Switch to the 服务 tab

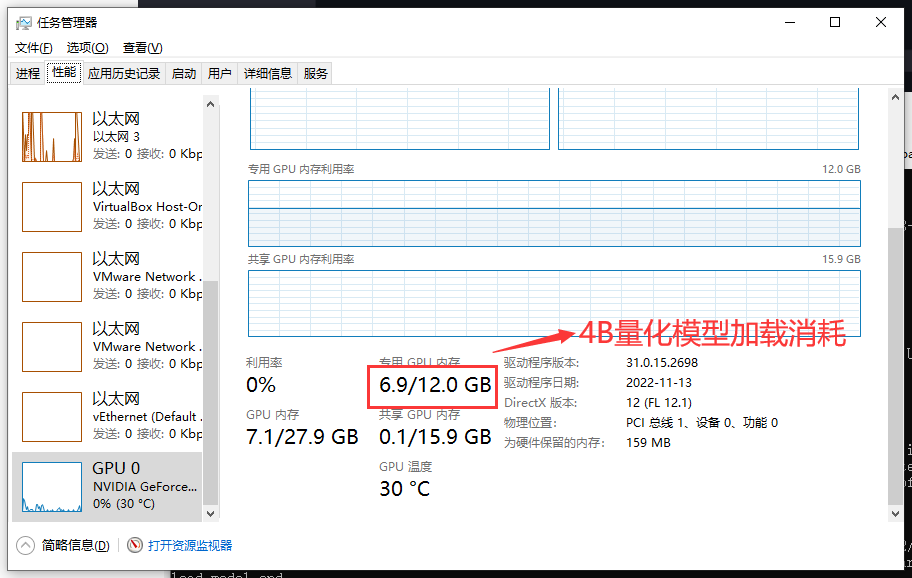click(x=315, y=73)
